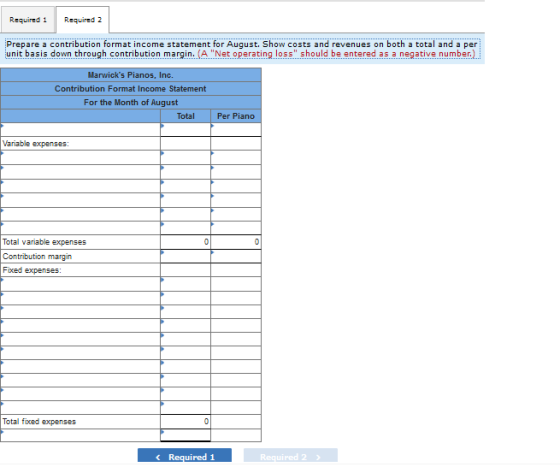Image resolution: width=560 pixels, height=467 pixels.
Task: Click the second fixed expense Total cell
Action: click(x=185, y=298)
